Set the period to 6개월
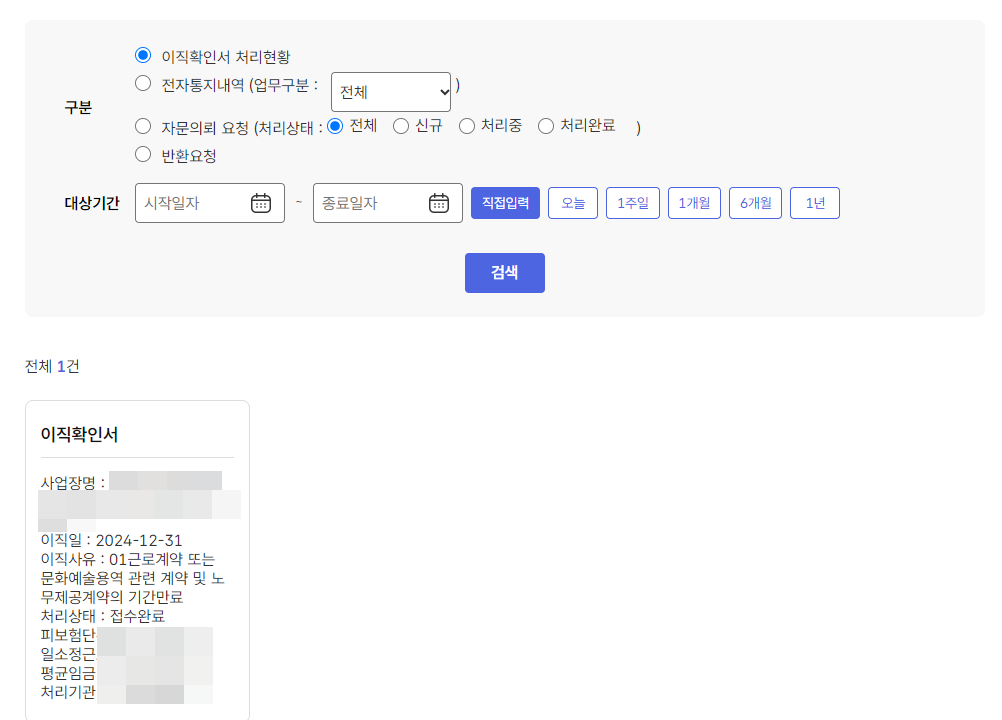Viewport: 1002px width, 720px height. (755, 202)
